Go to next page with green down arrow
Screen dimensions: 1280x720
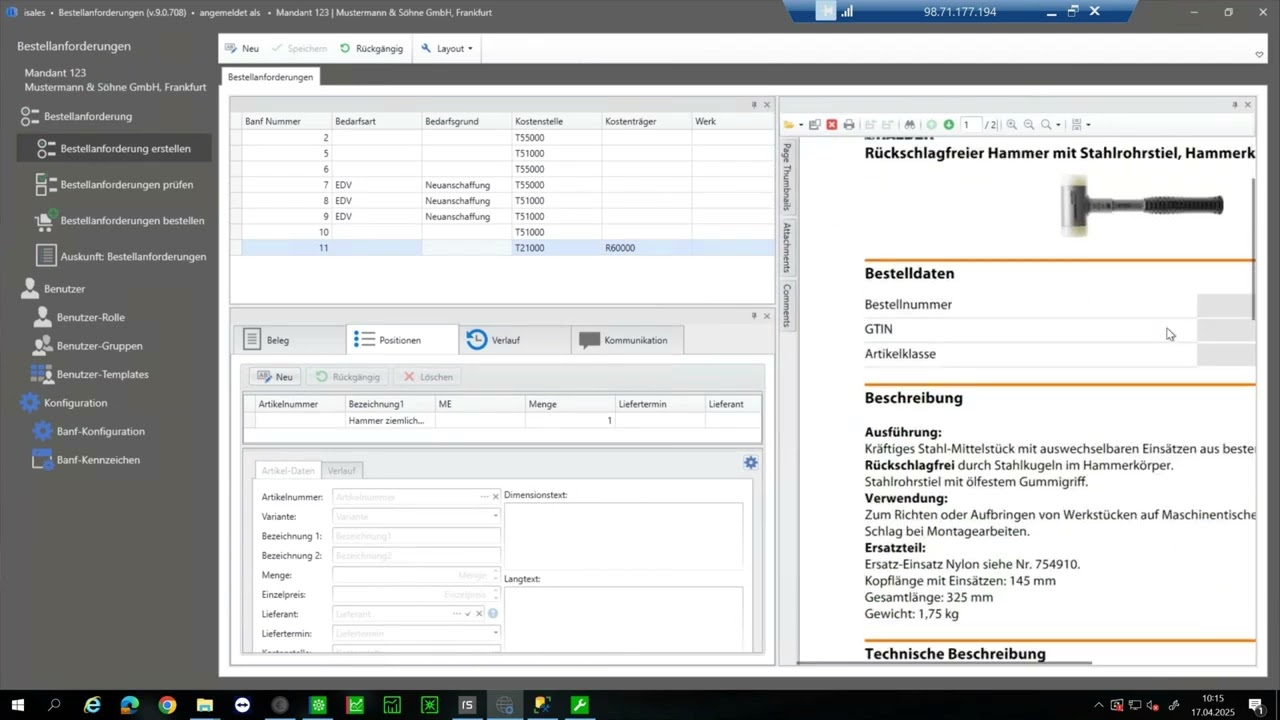[949, 125]
